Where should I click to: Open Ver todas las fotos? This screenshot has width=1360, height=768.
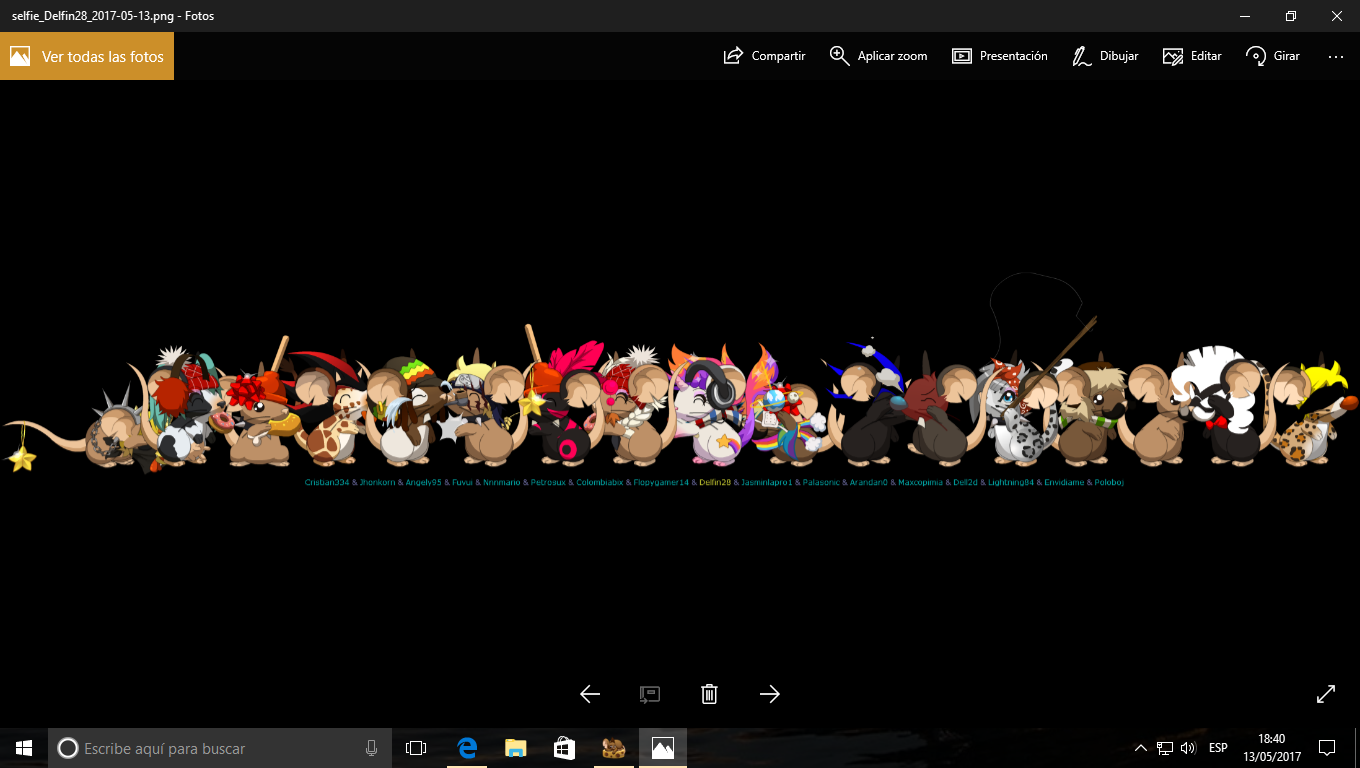[x=87, y=56]
